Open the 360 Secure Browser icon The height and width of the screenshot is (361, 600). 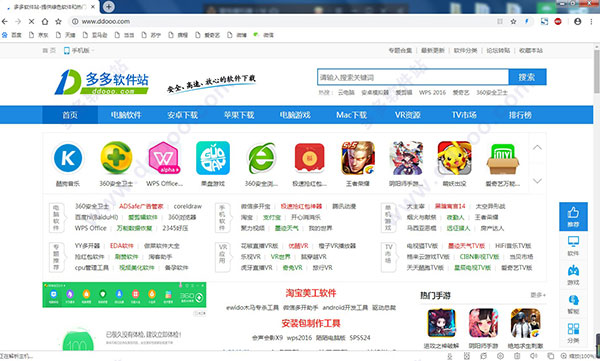[x=261, y=158]
